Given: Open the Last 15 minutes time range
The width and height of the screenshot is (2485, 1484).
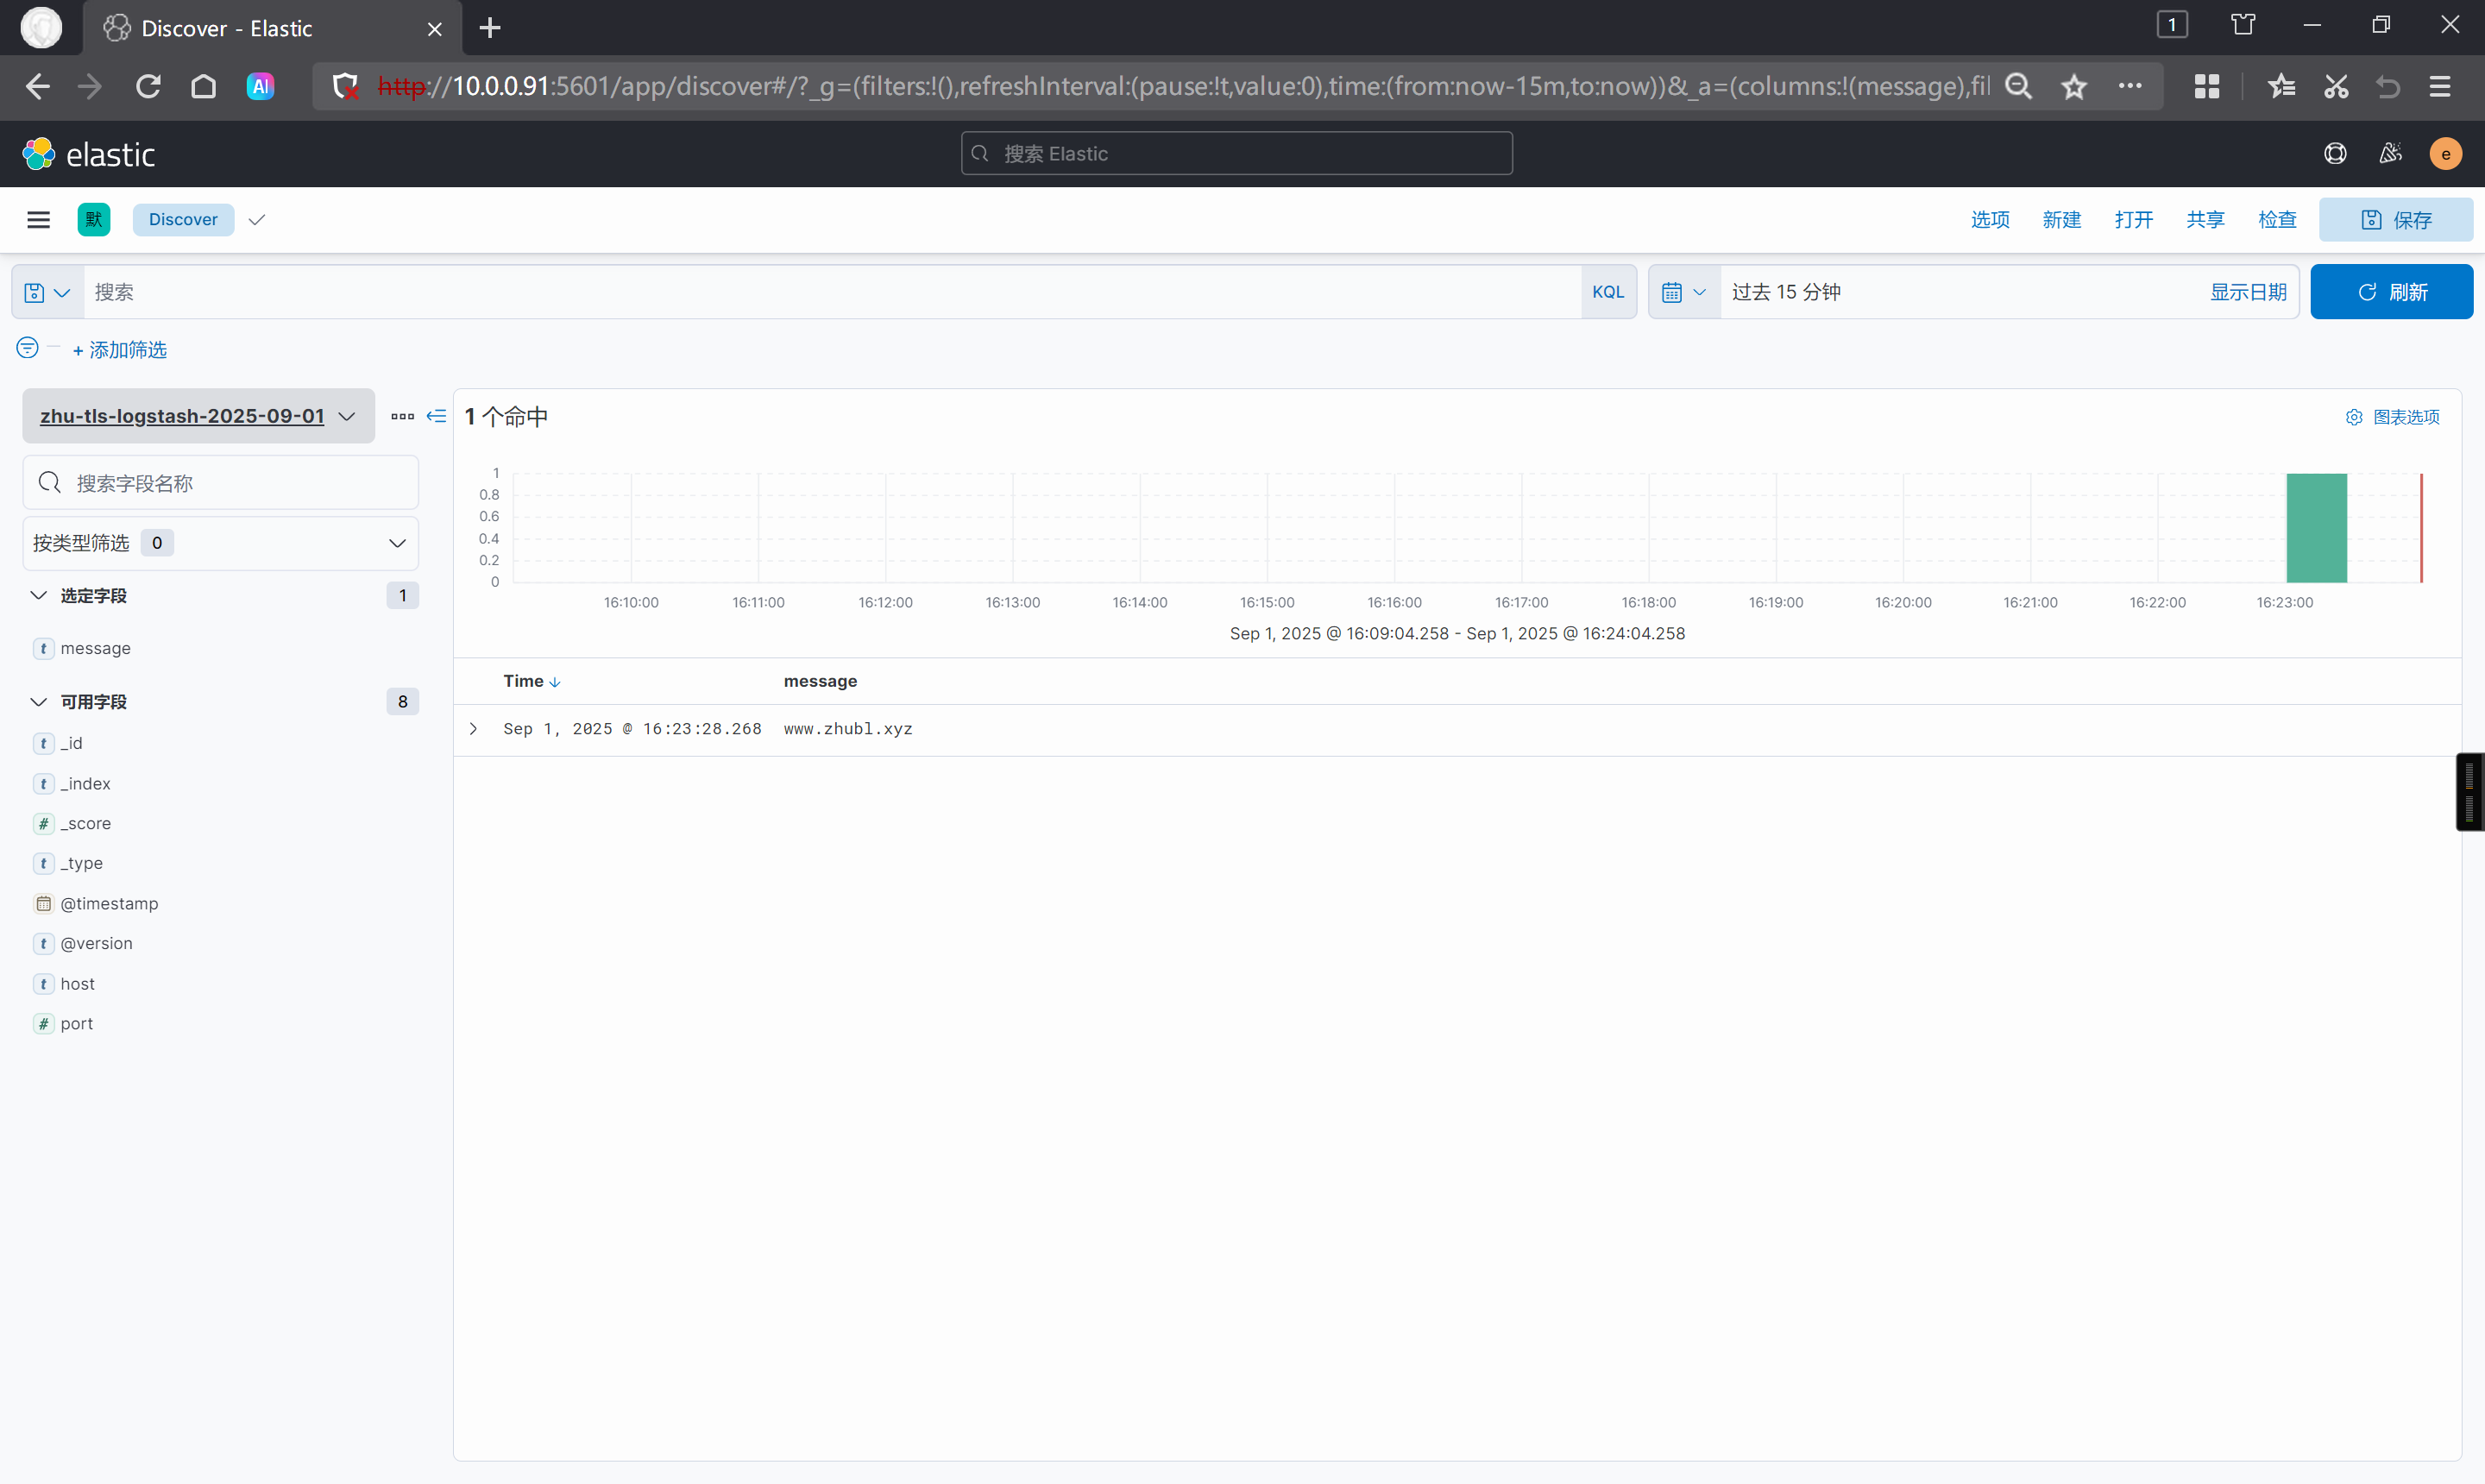Looking at the screenshot, I should coord(1786,292).
